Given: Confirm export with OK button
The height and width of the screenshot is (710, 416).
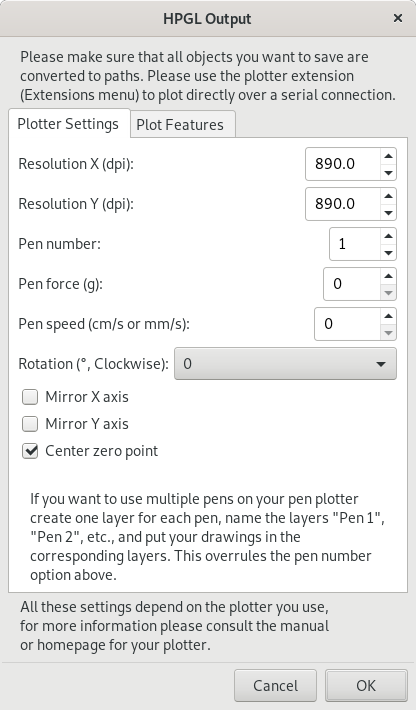Looking at the screenshot, I should (x=366, y=686).
